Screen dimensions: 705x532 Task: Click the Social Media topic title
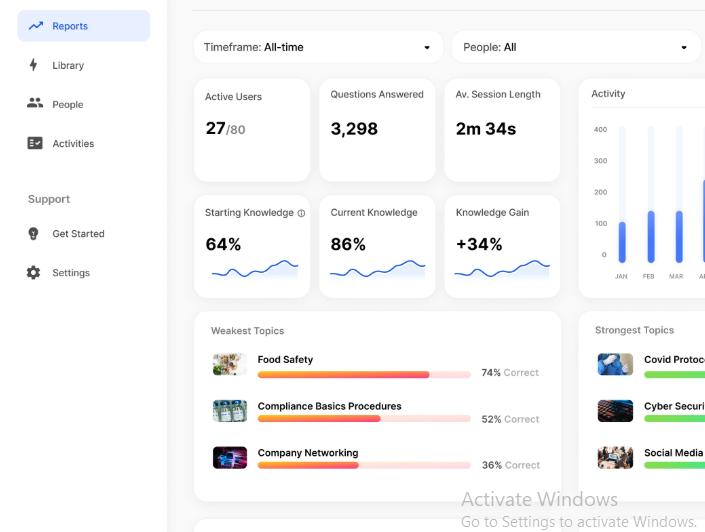pos(674,452)
